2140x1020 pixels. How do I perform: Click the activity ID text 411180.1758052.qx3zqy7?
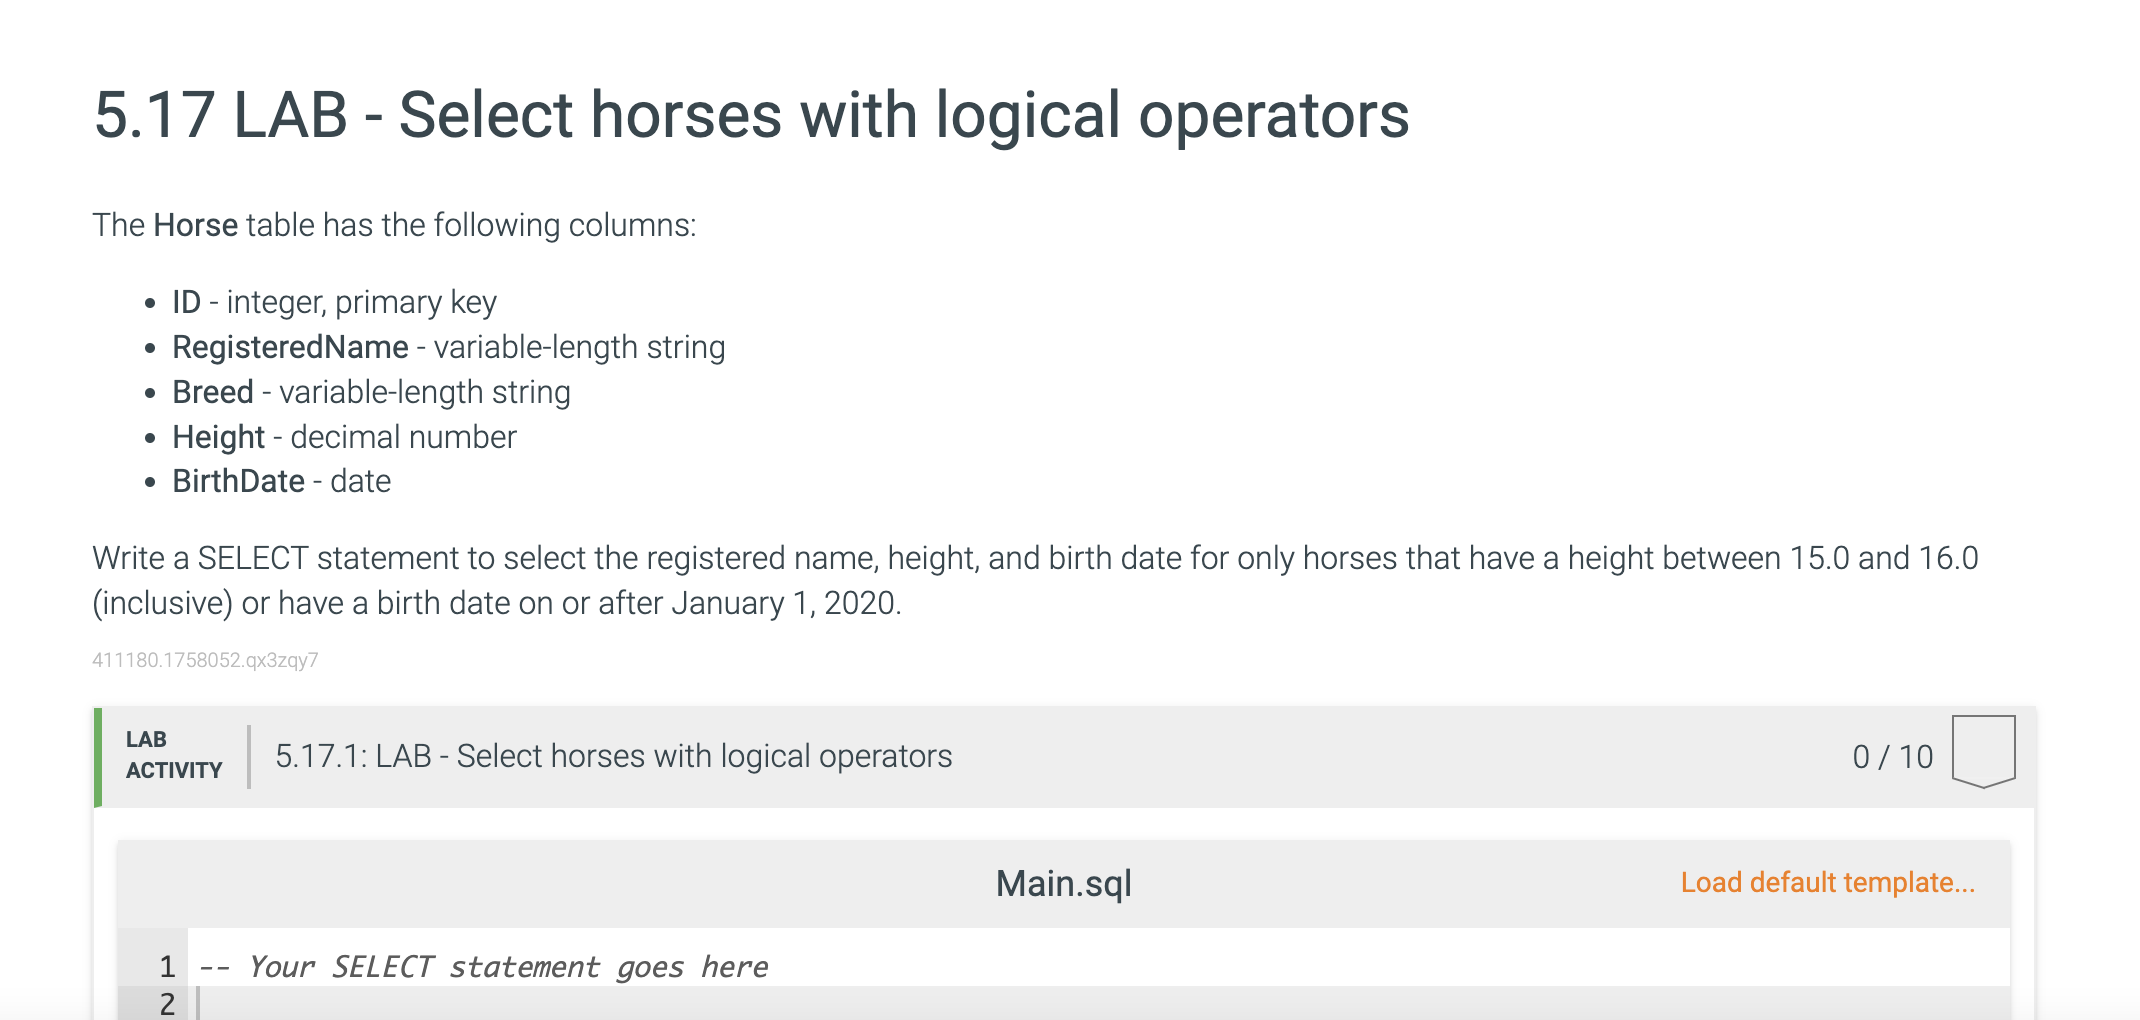(x=205, y=661)
